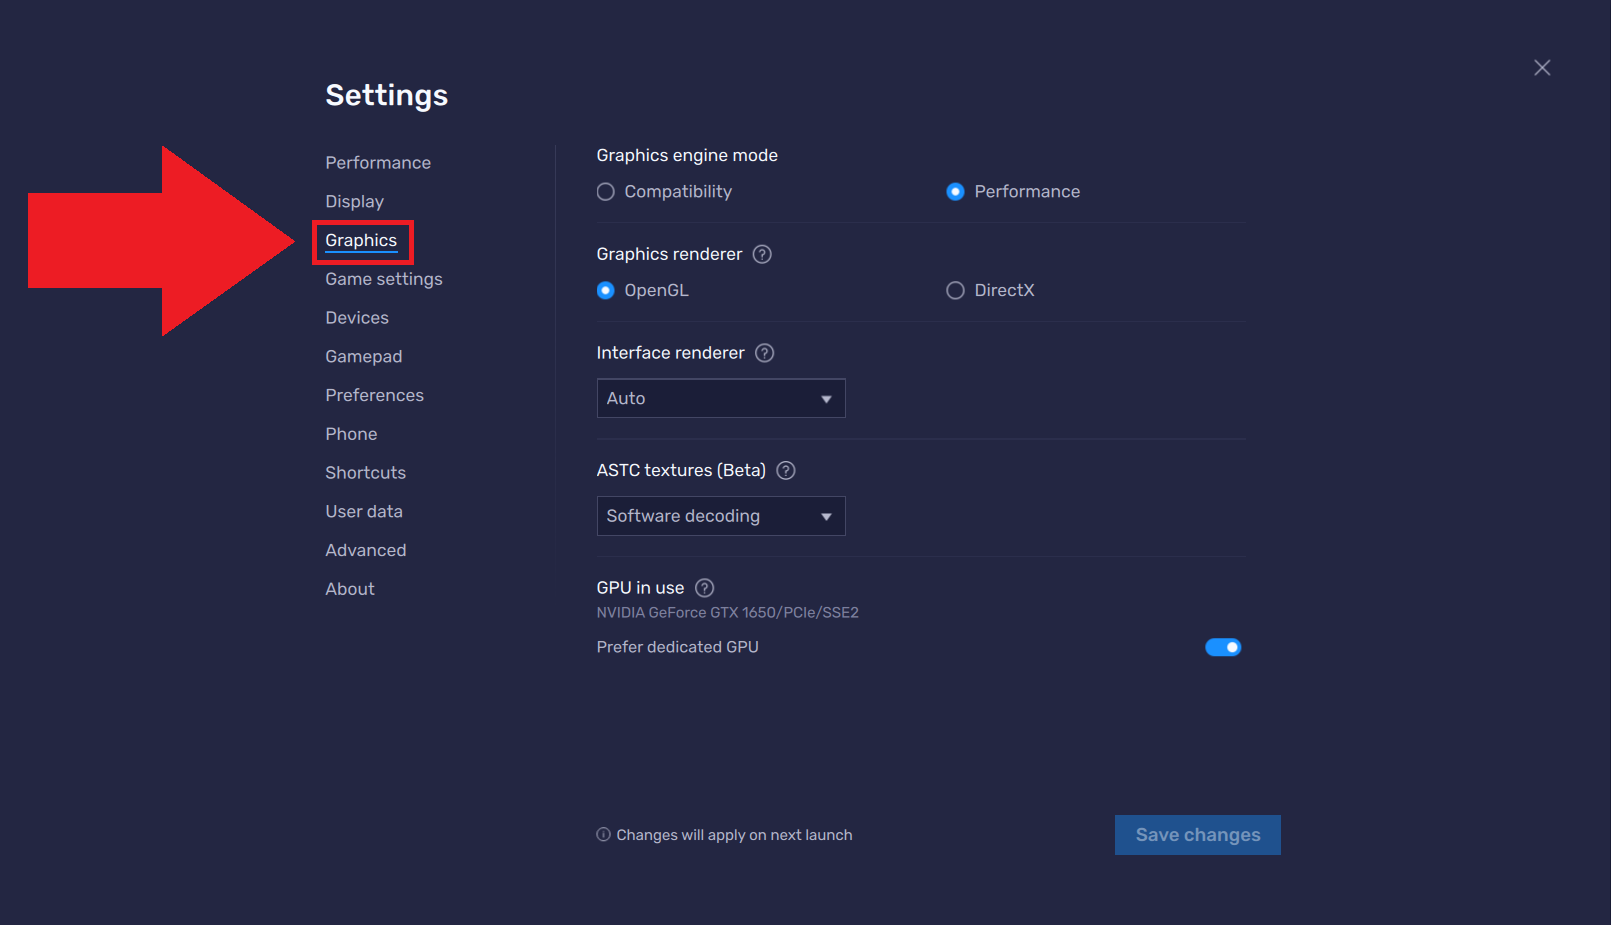
Task: Open the Graphics renderer help tooltip
Action: 761,254
